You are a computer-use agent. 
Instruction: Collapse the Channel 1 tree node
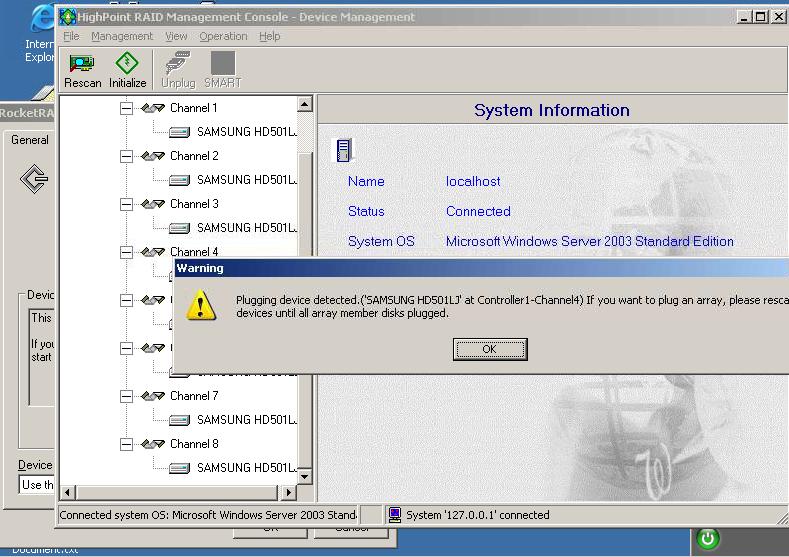126,108
